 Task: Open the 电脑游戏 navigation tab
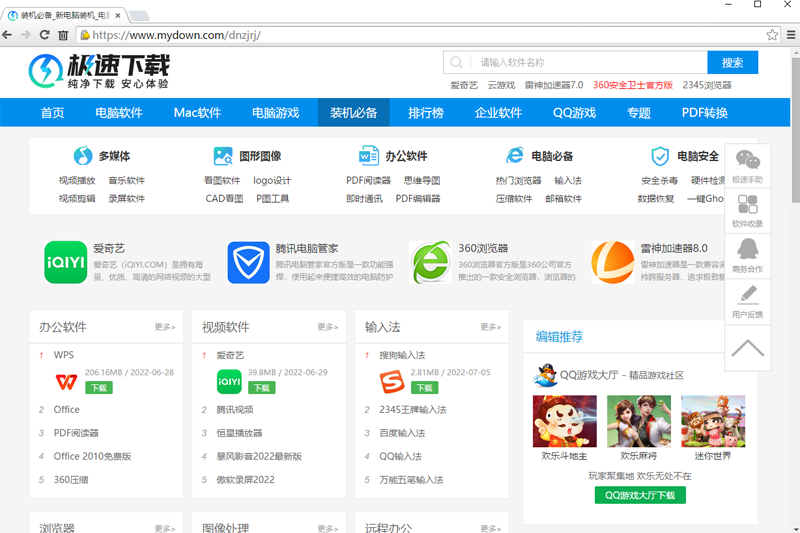point(275,113)
